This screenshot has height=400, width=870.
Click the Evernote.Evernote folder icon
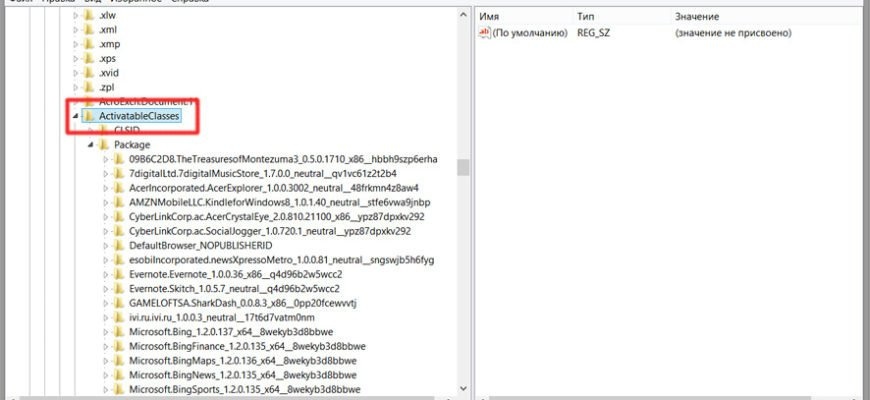(119, 275)
